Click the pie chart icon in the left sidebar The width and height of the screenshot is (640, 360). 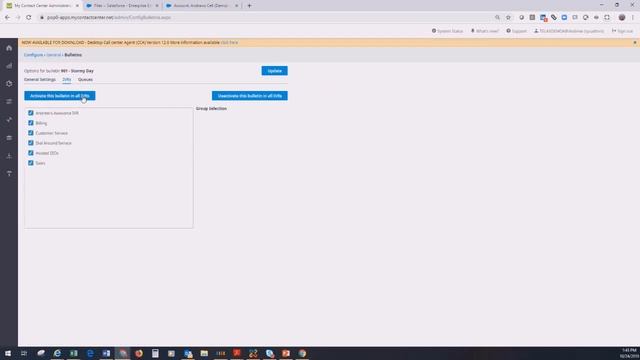pos(9,84)
